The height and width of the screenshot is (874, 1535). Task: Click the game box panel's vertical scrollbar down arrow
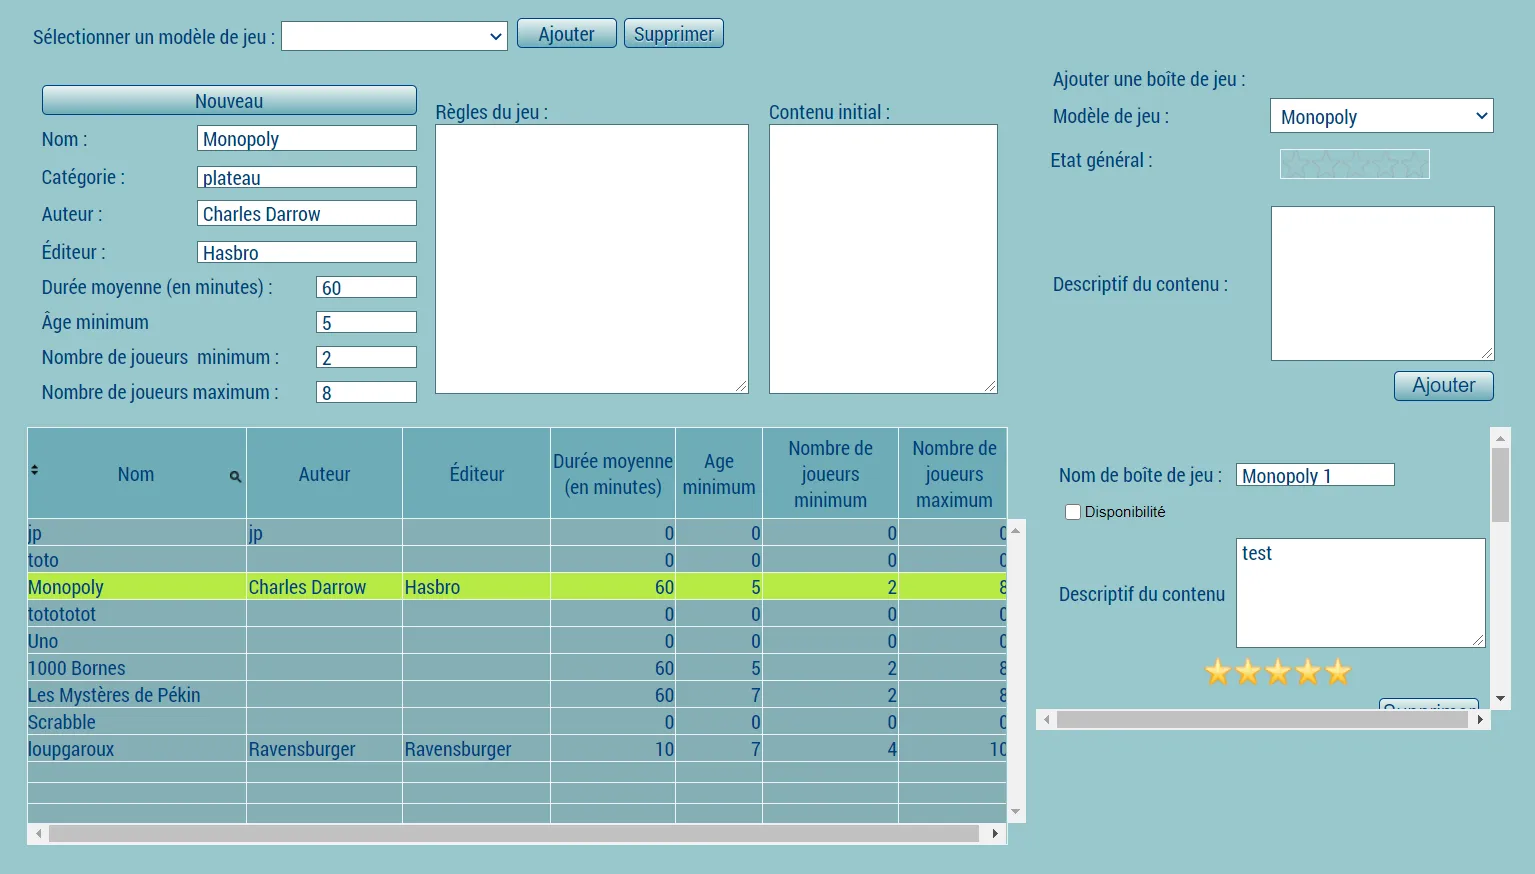point(1500,699)
